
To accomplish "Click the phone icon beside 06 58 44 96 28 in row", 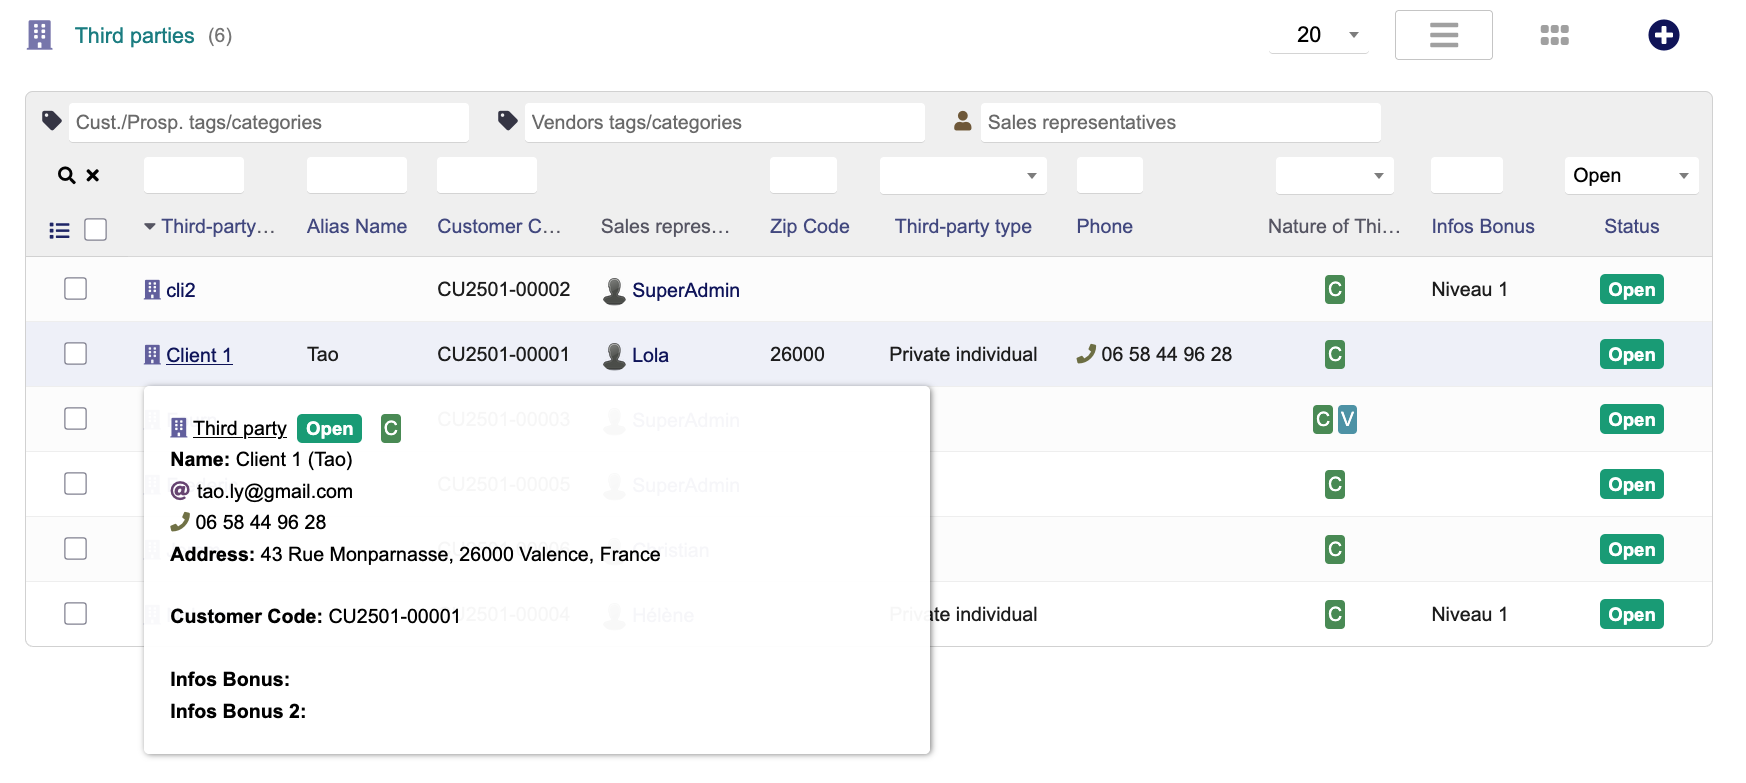I will tap(1086, 354).
